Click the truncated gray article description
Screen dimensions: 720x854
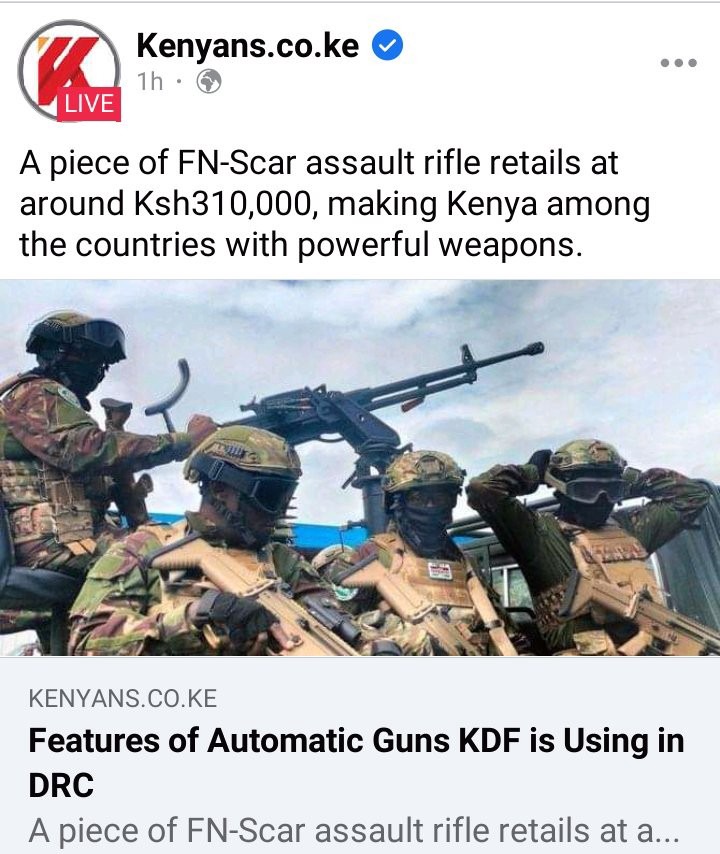click(x=354, y=831)
